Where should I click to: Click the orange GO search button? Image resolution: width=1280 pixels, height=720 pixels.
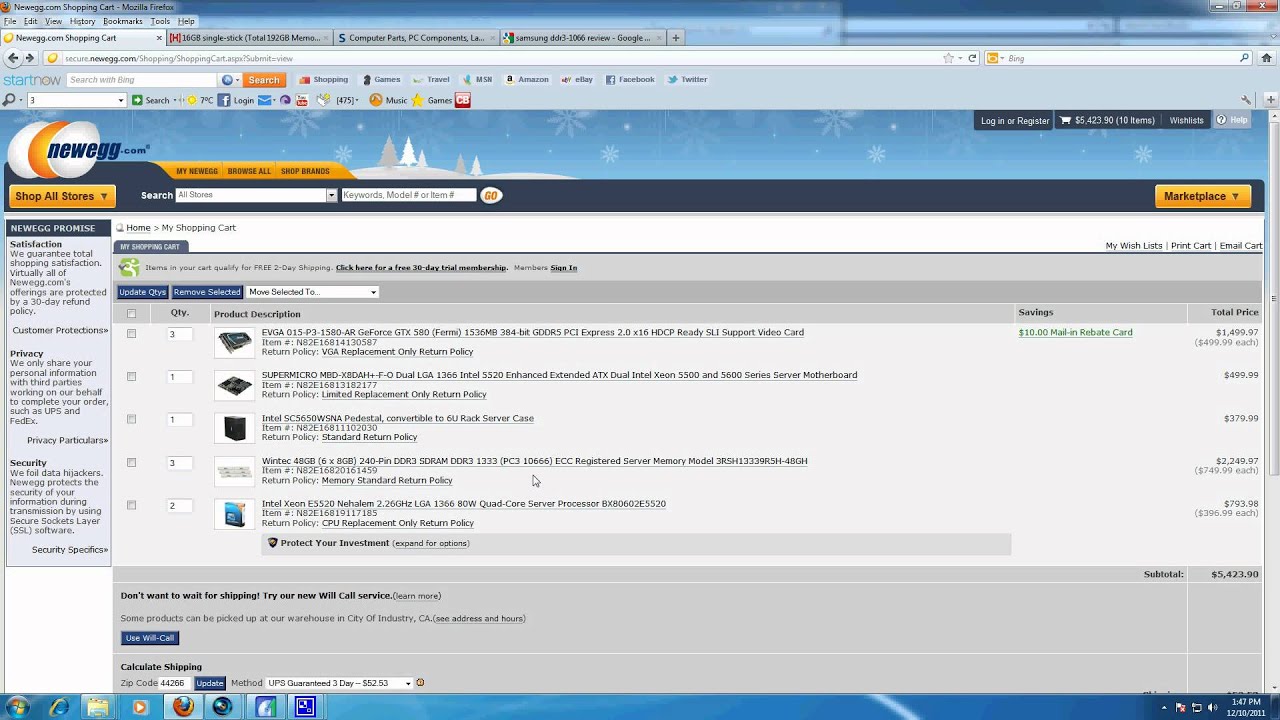[x=490, y=195]
